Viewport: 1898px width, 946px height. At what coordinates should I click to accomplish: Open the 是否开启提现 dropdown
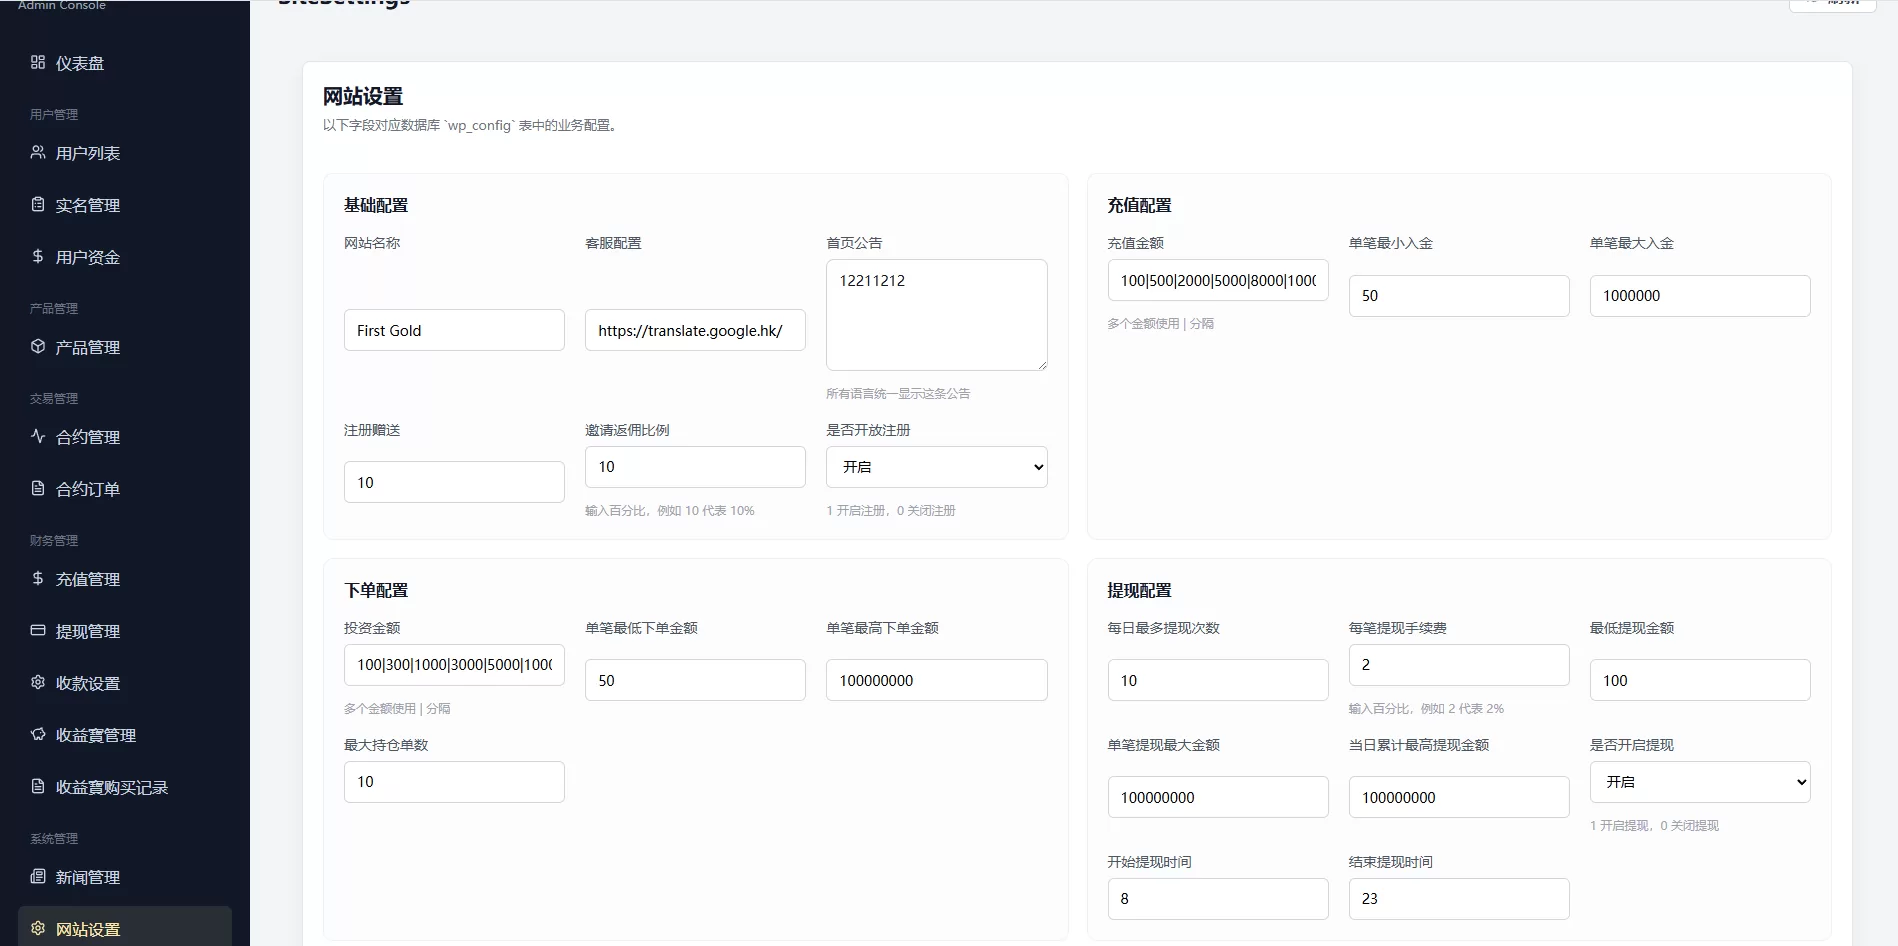click(1700, 782)
